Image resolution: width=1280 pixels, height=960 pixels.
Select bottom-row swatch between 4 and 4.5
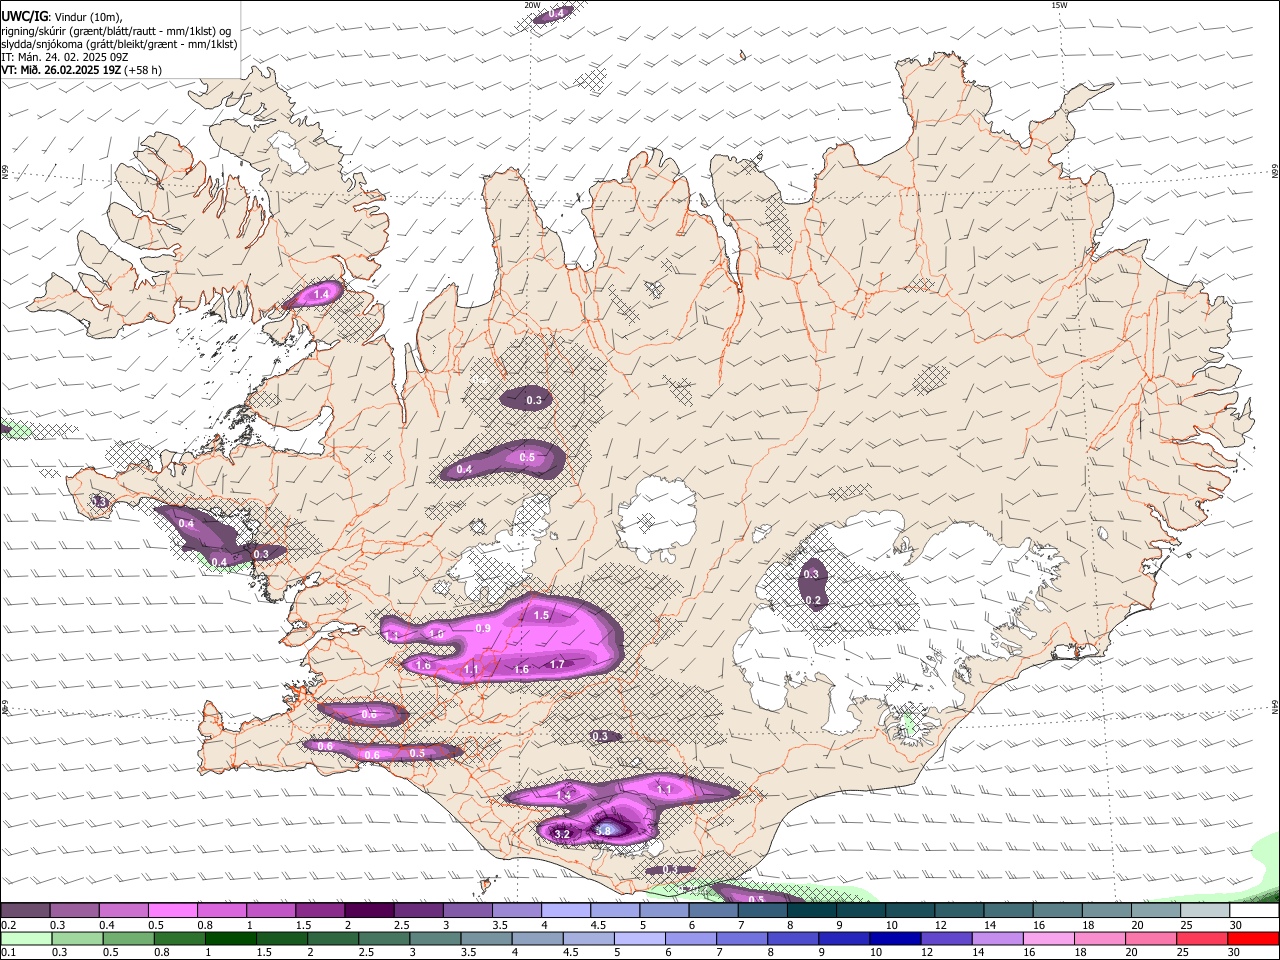536,938
